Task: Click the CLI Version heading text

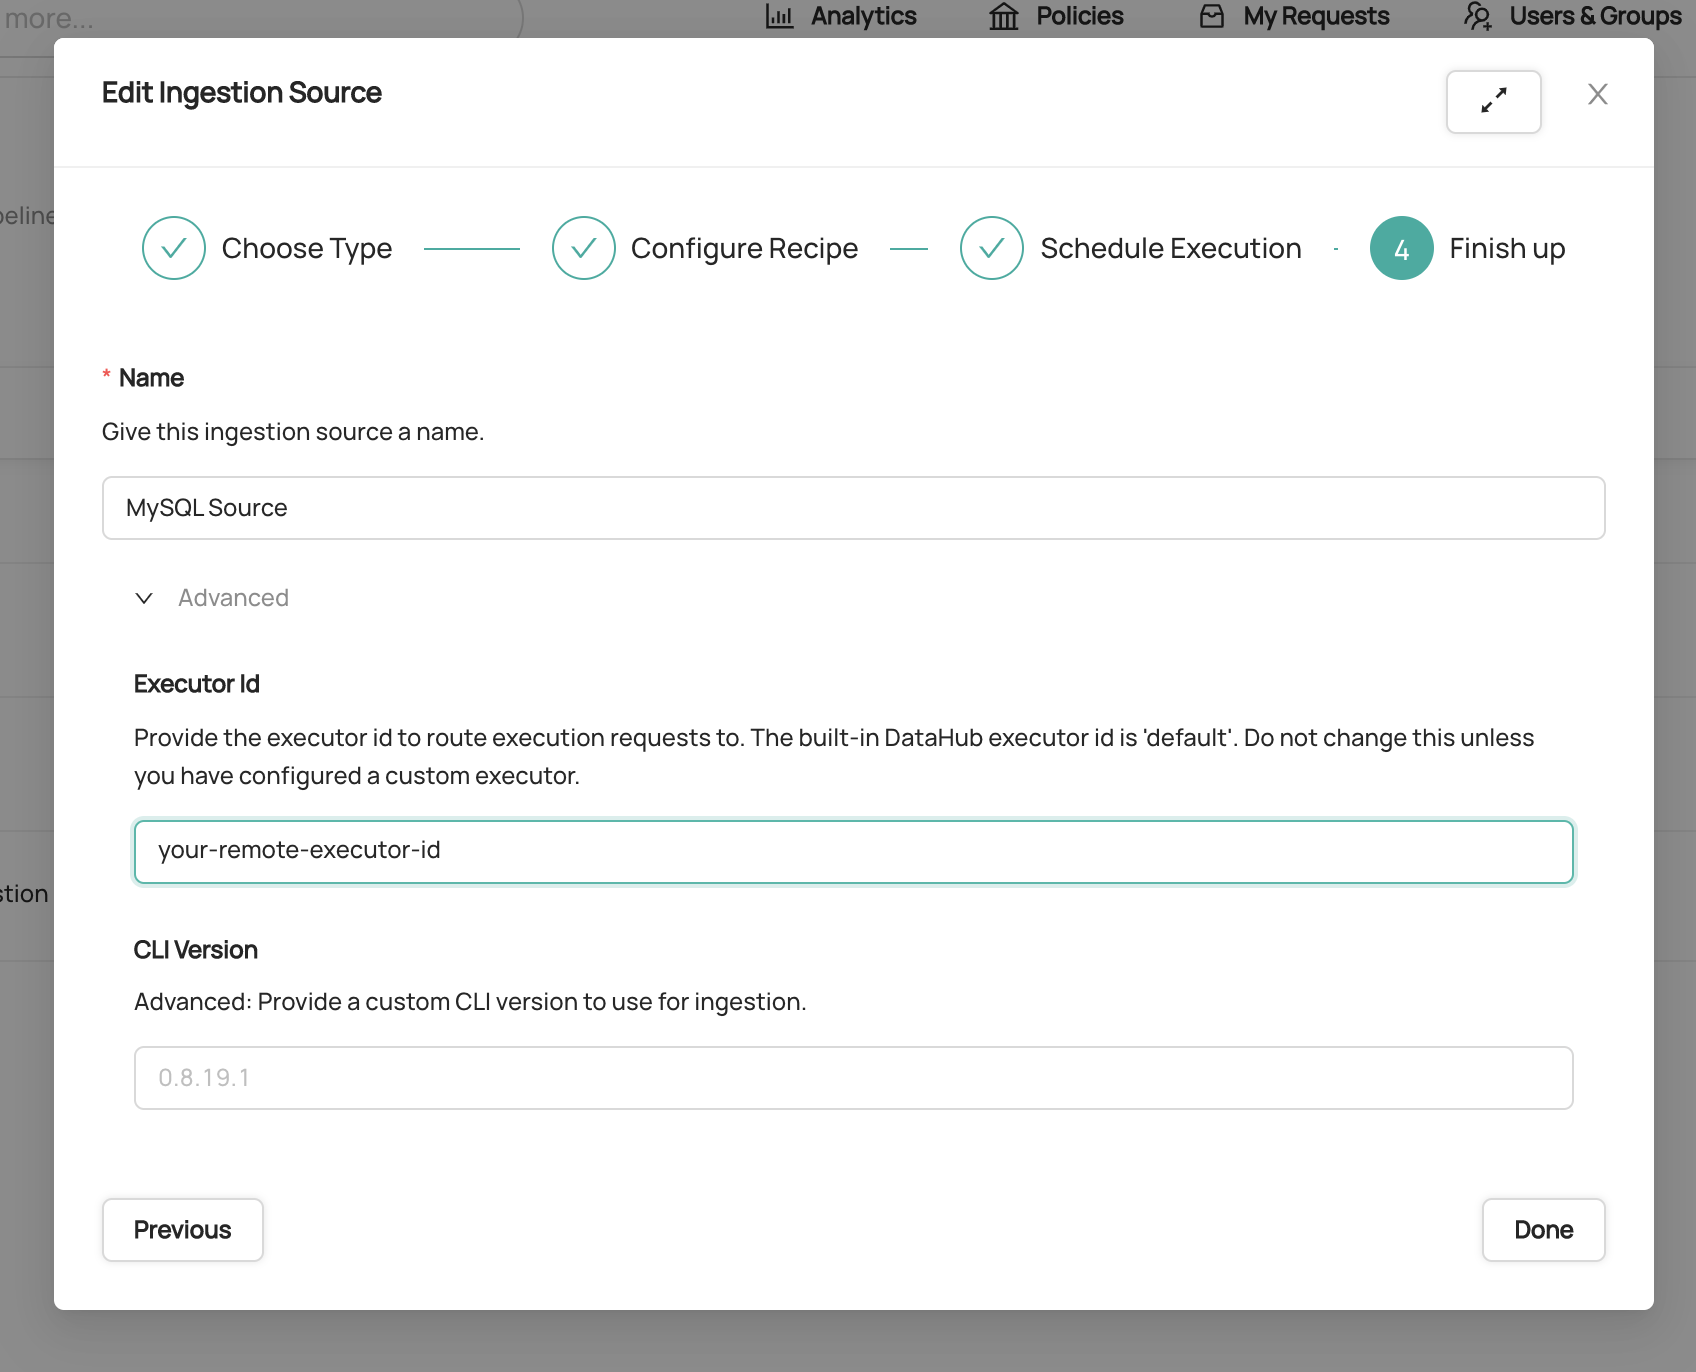Action: click(x=196, y=950)
